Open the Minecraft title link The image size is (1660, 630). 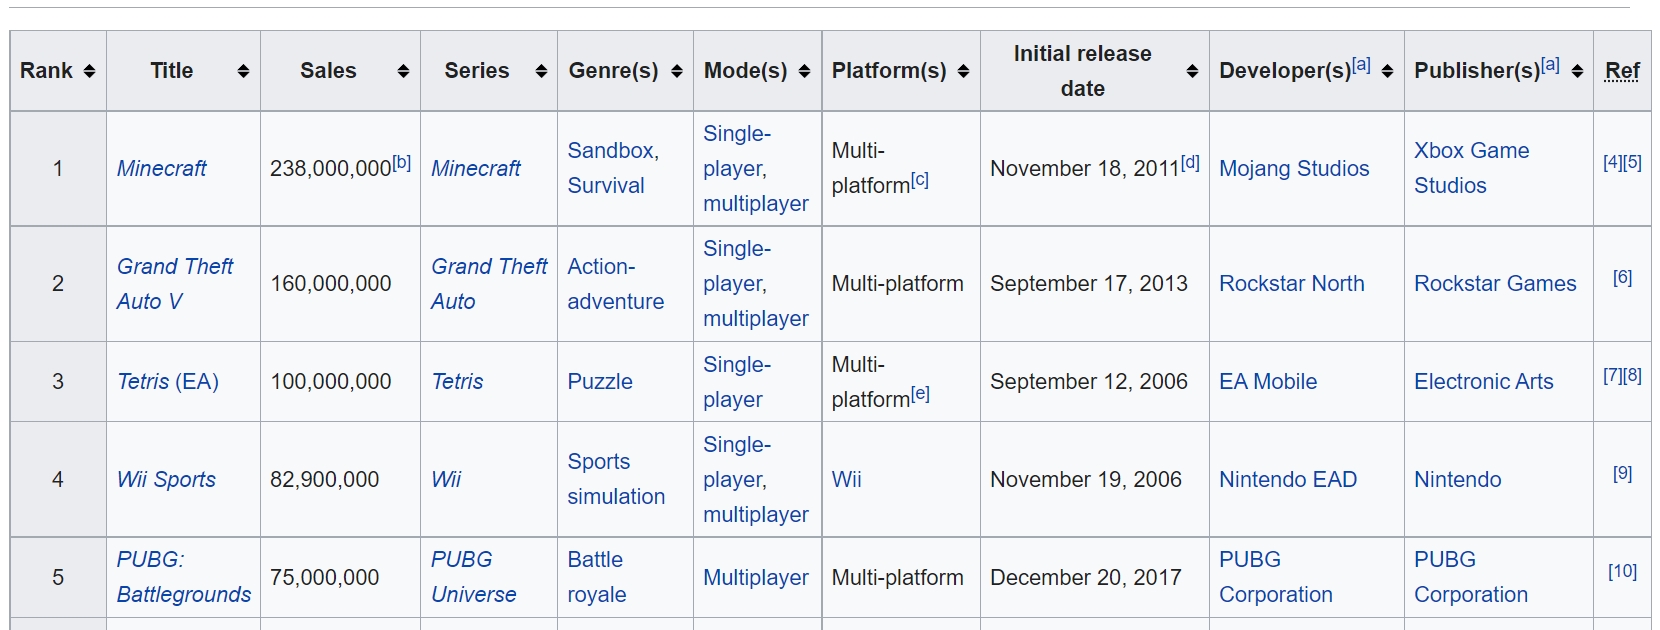(x=161, y=168)
